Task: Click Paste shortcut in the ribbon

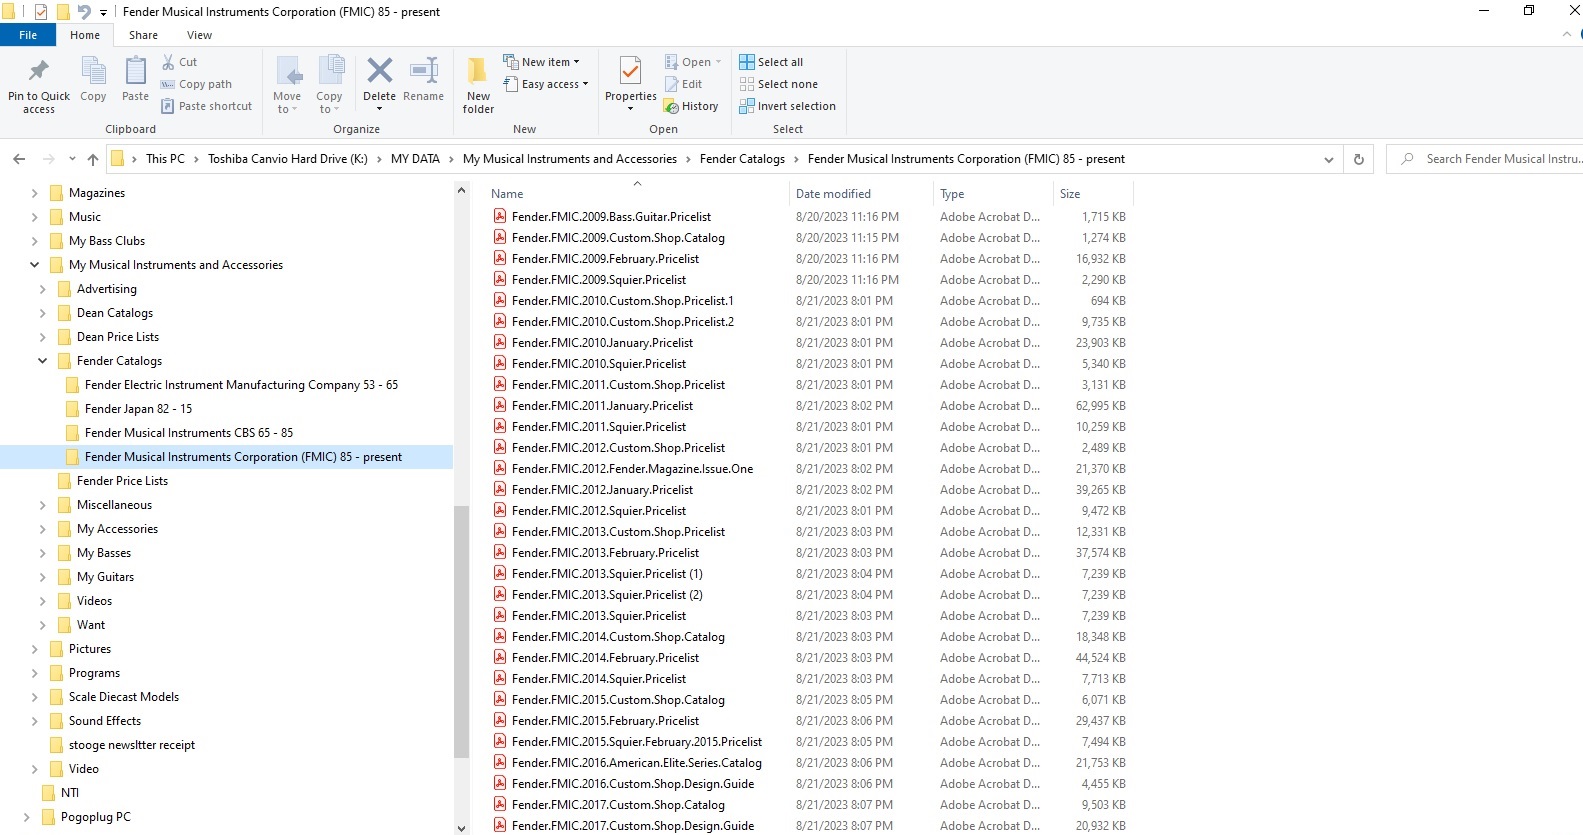Action: click(x=207, y=106)
